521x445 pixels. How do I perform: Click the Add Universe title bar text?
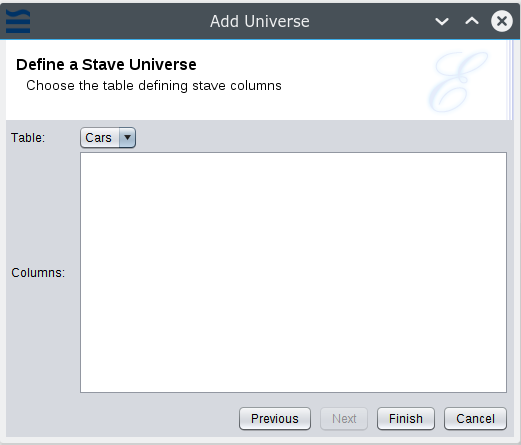tap(260, 22)
